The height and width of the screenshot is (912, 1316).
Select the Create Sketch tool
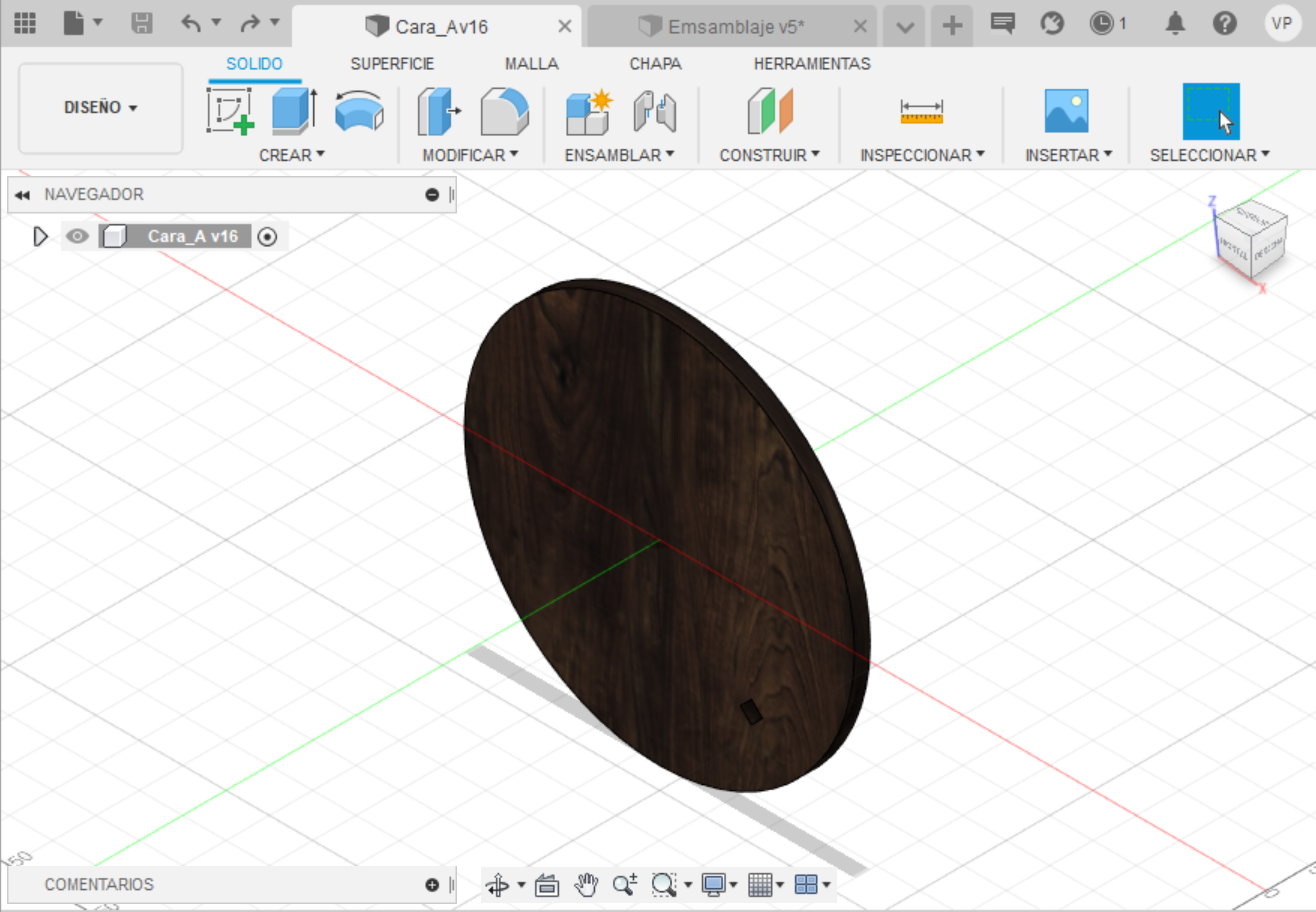[231, 110]
